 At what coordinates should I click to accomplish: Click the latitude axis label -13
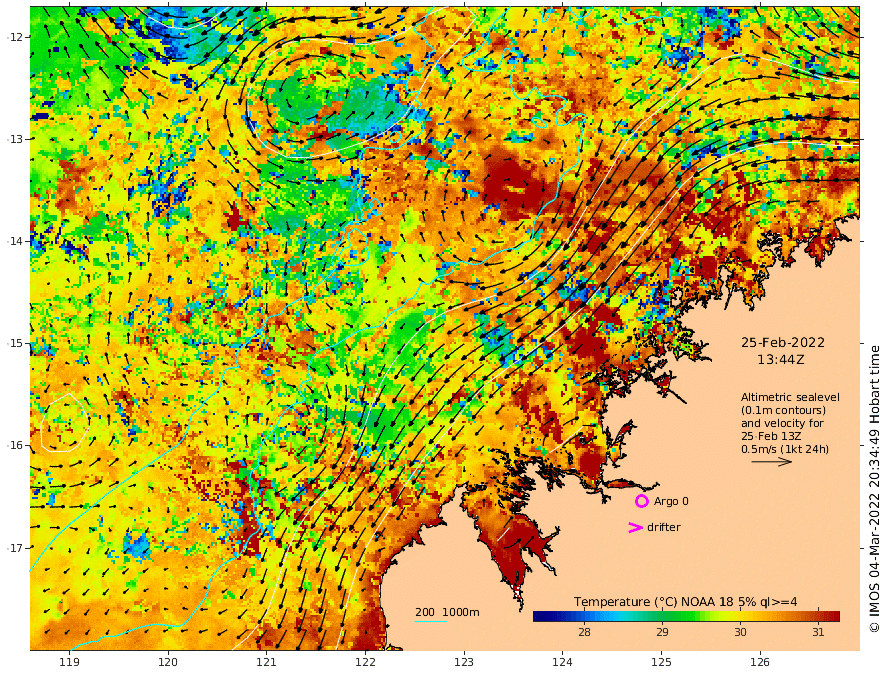[x=14, y=139]
